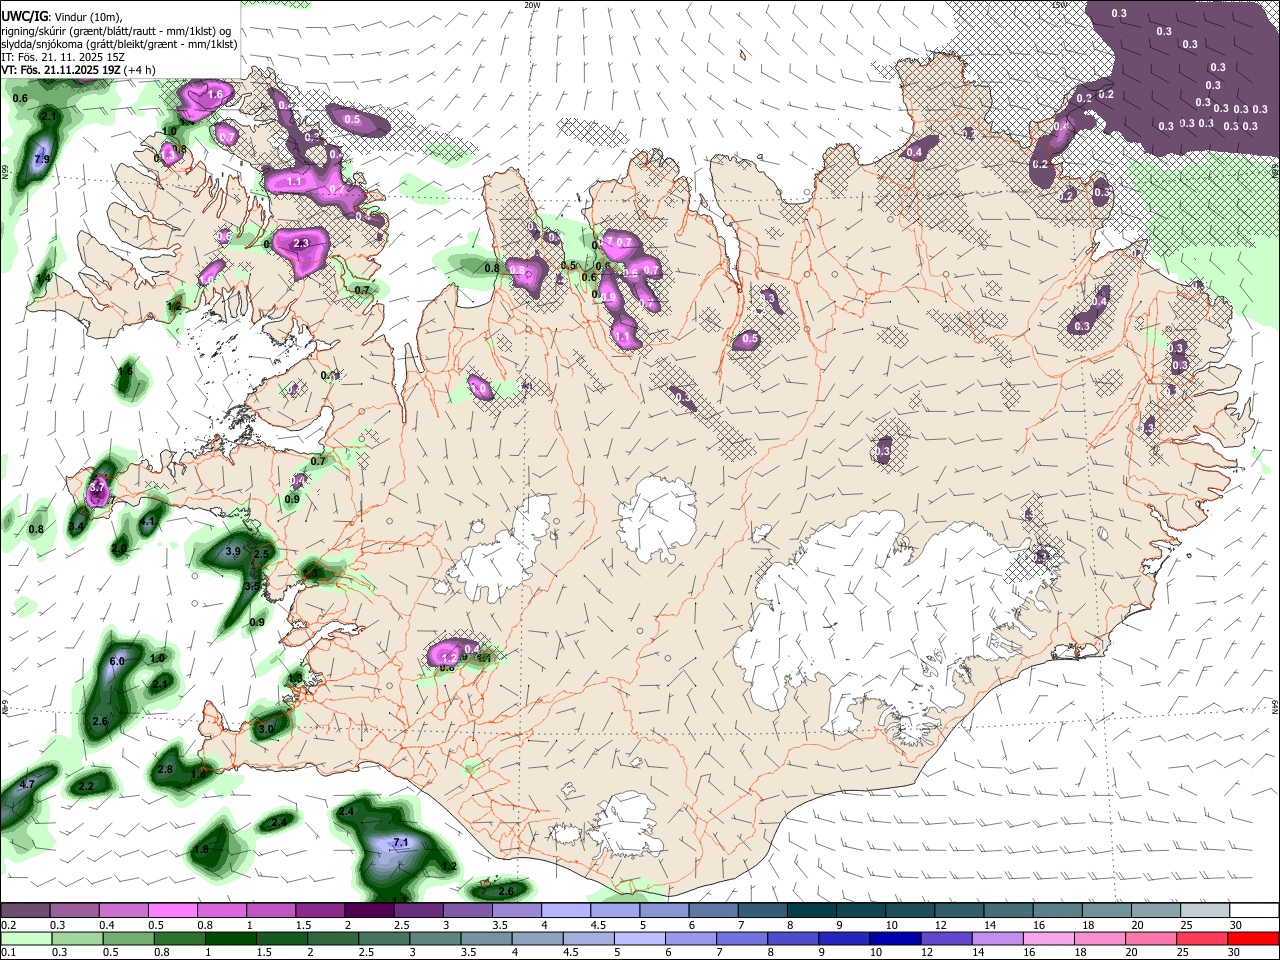The width and height of the screenshot is (1280, 960).
Task: Click the 4.1 rain value label
Action: [x=148, y=522]
